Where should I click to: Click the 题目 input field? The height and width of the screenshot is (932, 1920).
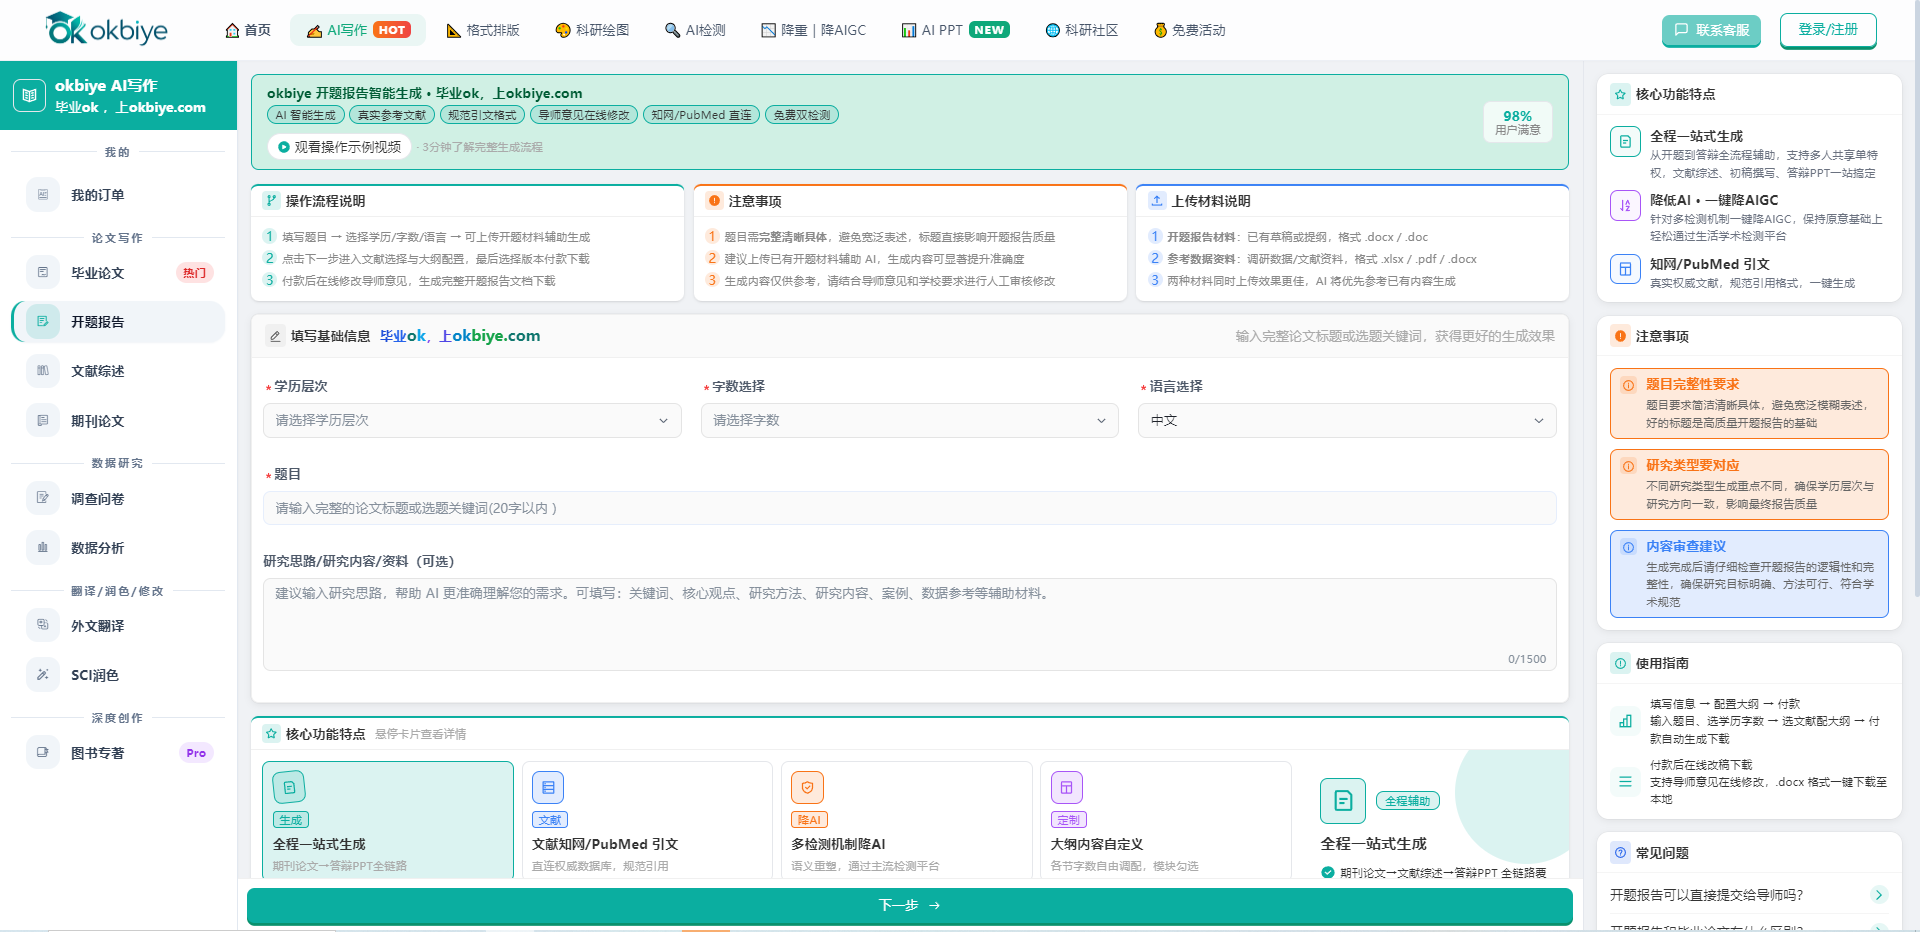[910, 508]
